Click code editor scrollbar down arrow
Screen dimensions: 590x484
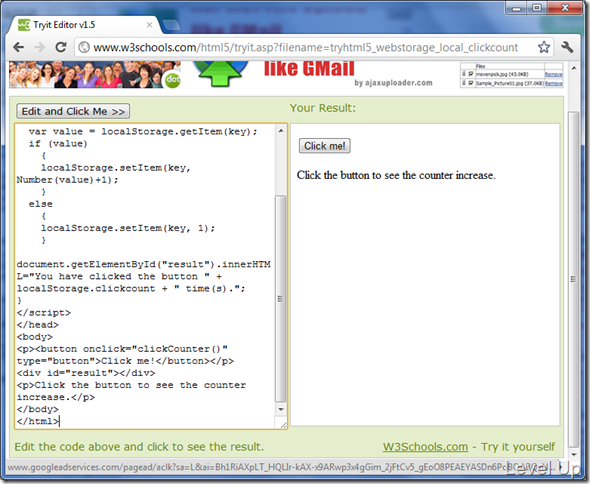281,409
